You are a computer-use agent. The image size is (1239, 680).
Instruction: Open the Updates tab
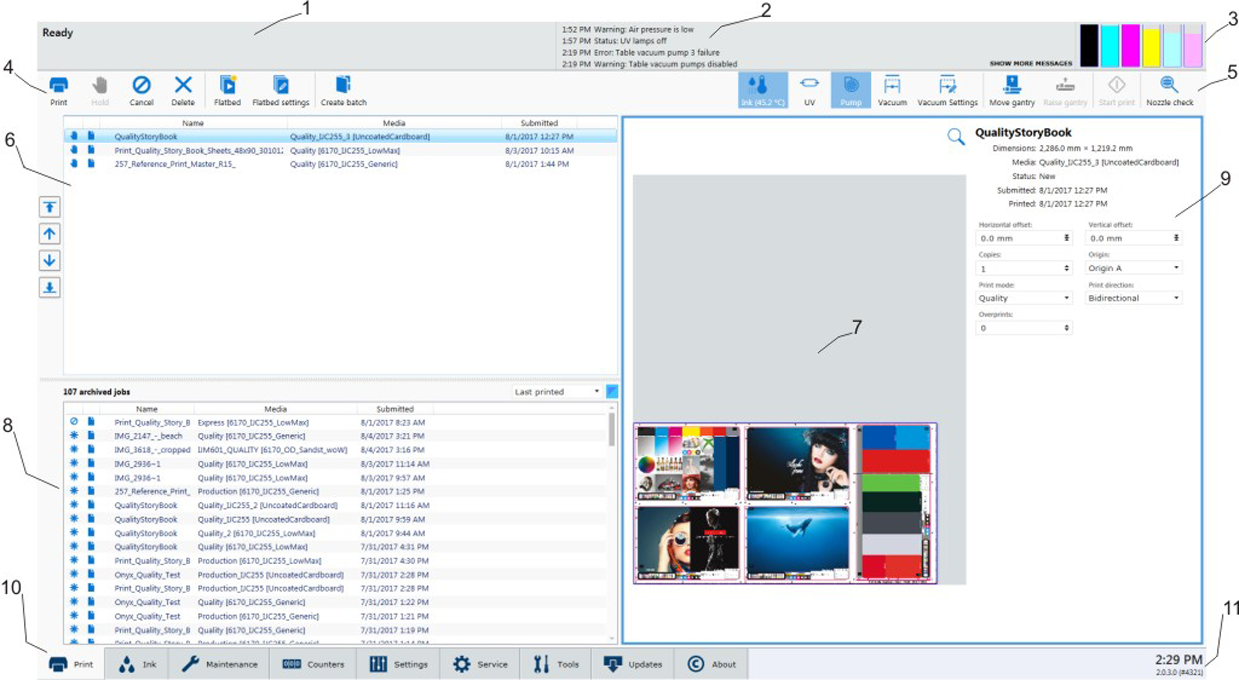(x=632, y=664)
